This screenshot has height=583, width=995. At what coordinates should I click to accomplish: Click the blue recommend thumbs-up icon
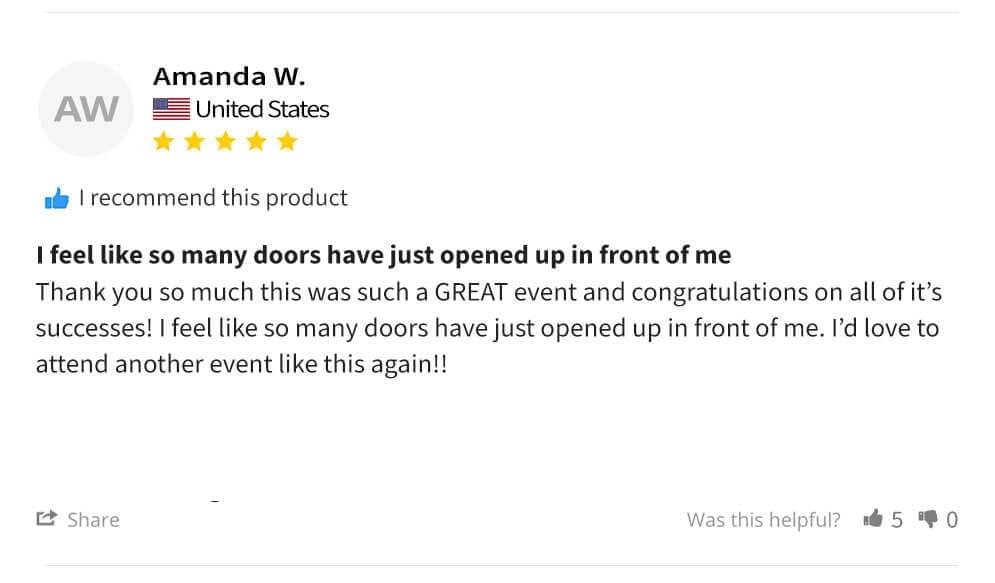point(57,198)
